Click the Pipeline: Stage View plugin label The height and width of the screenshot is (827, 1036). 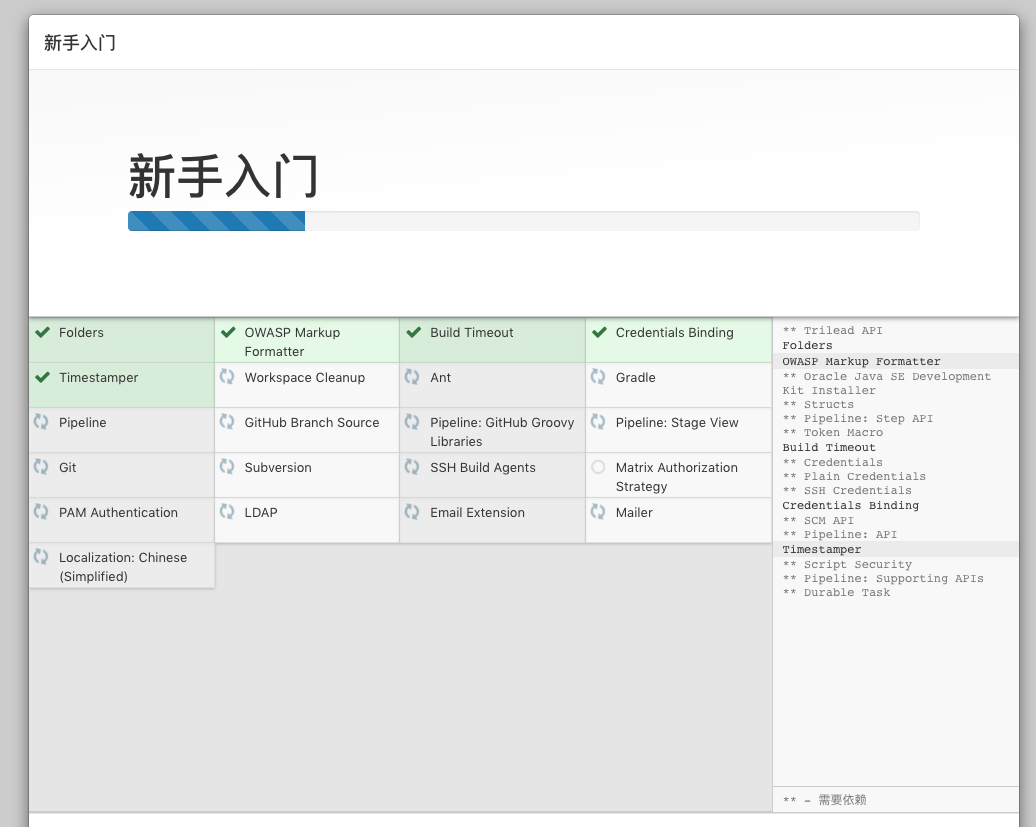(676, 423)
